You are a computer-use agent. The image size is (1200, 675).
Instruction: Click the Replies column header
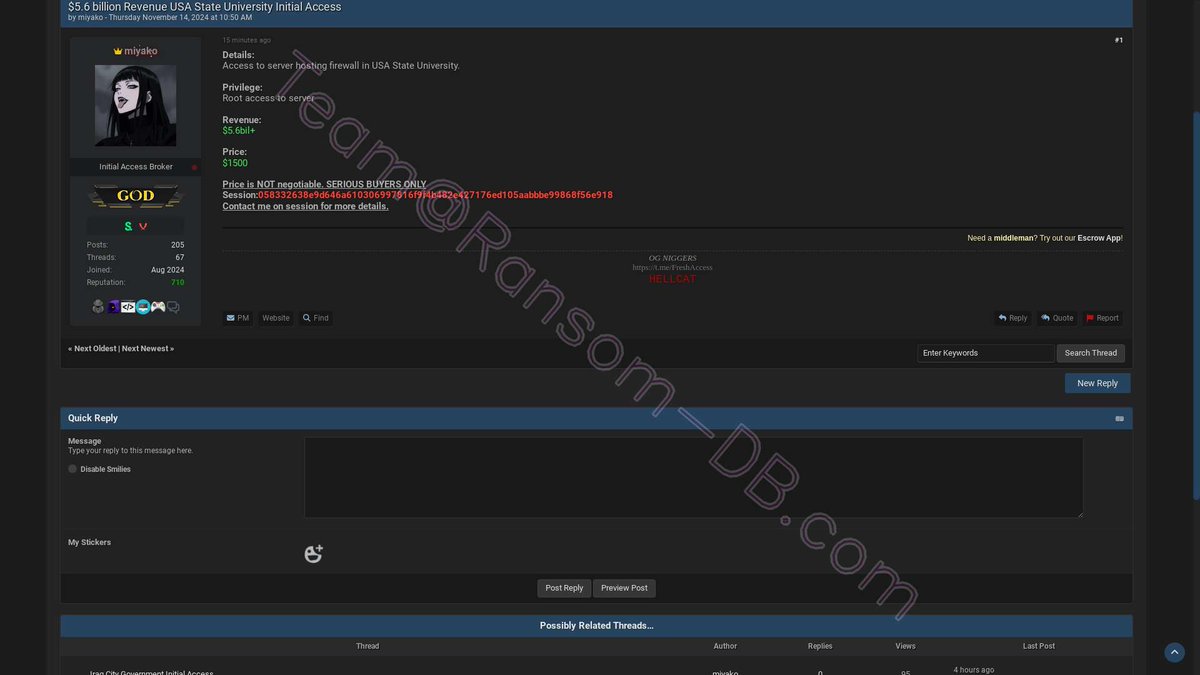(820, 646)
